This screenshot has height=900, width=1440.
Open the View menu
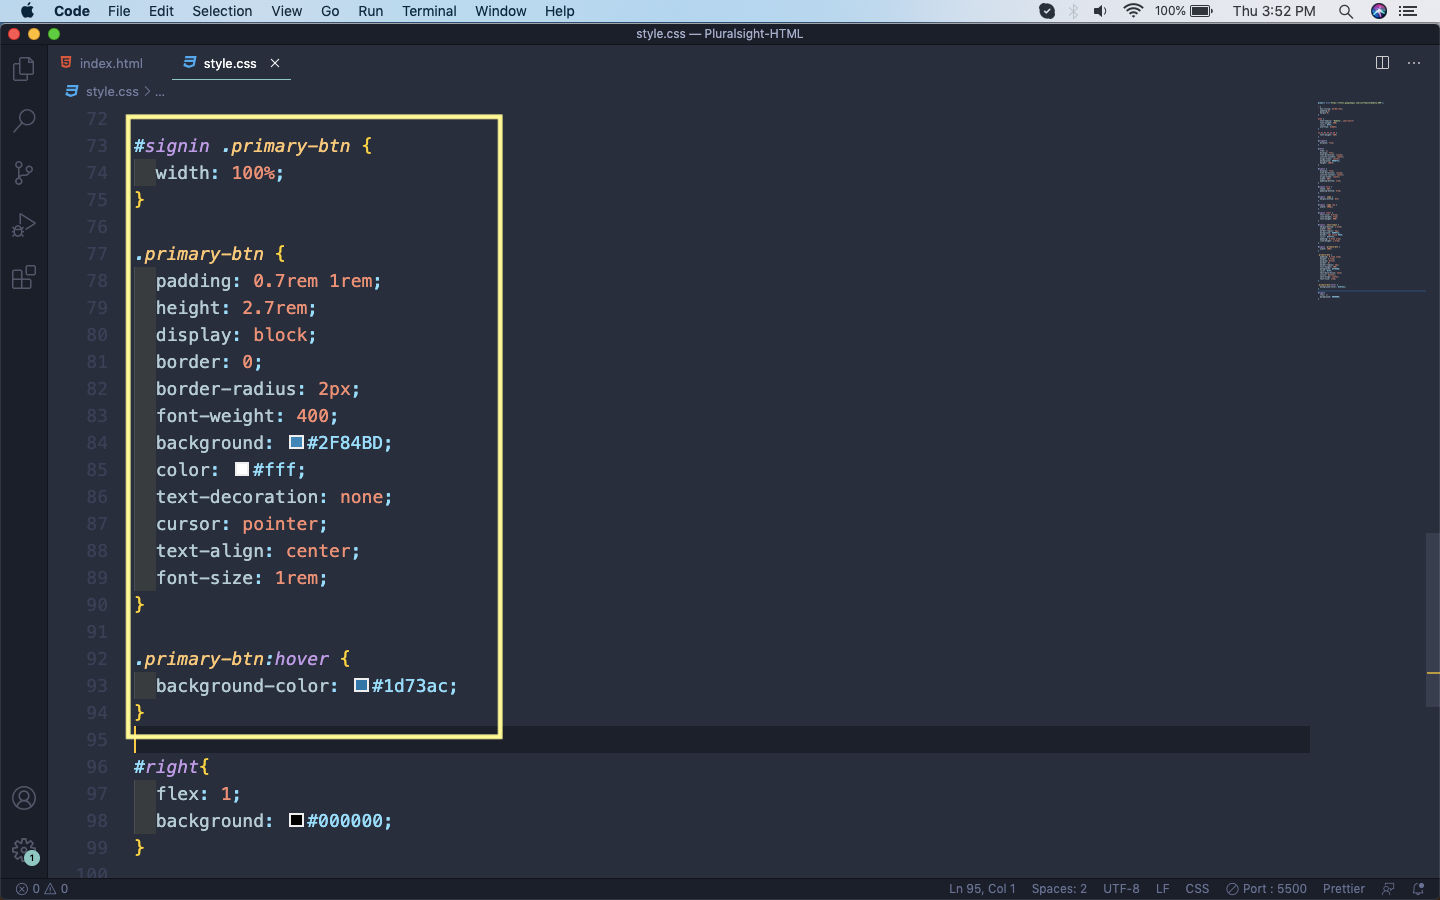286,11
